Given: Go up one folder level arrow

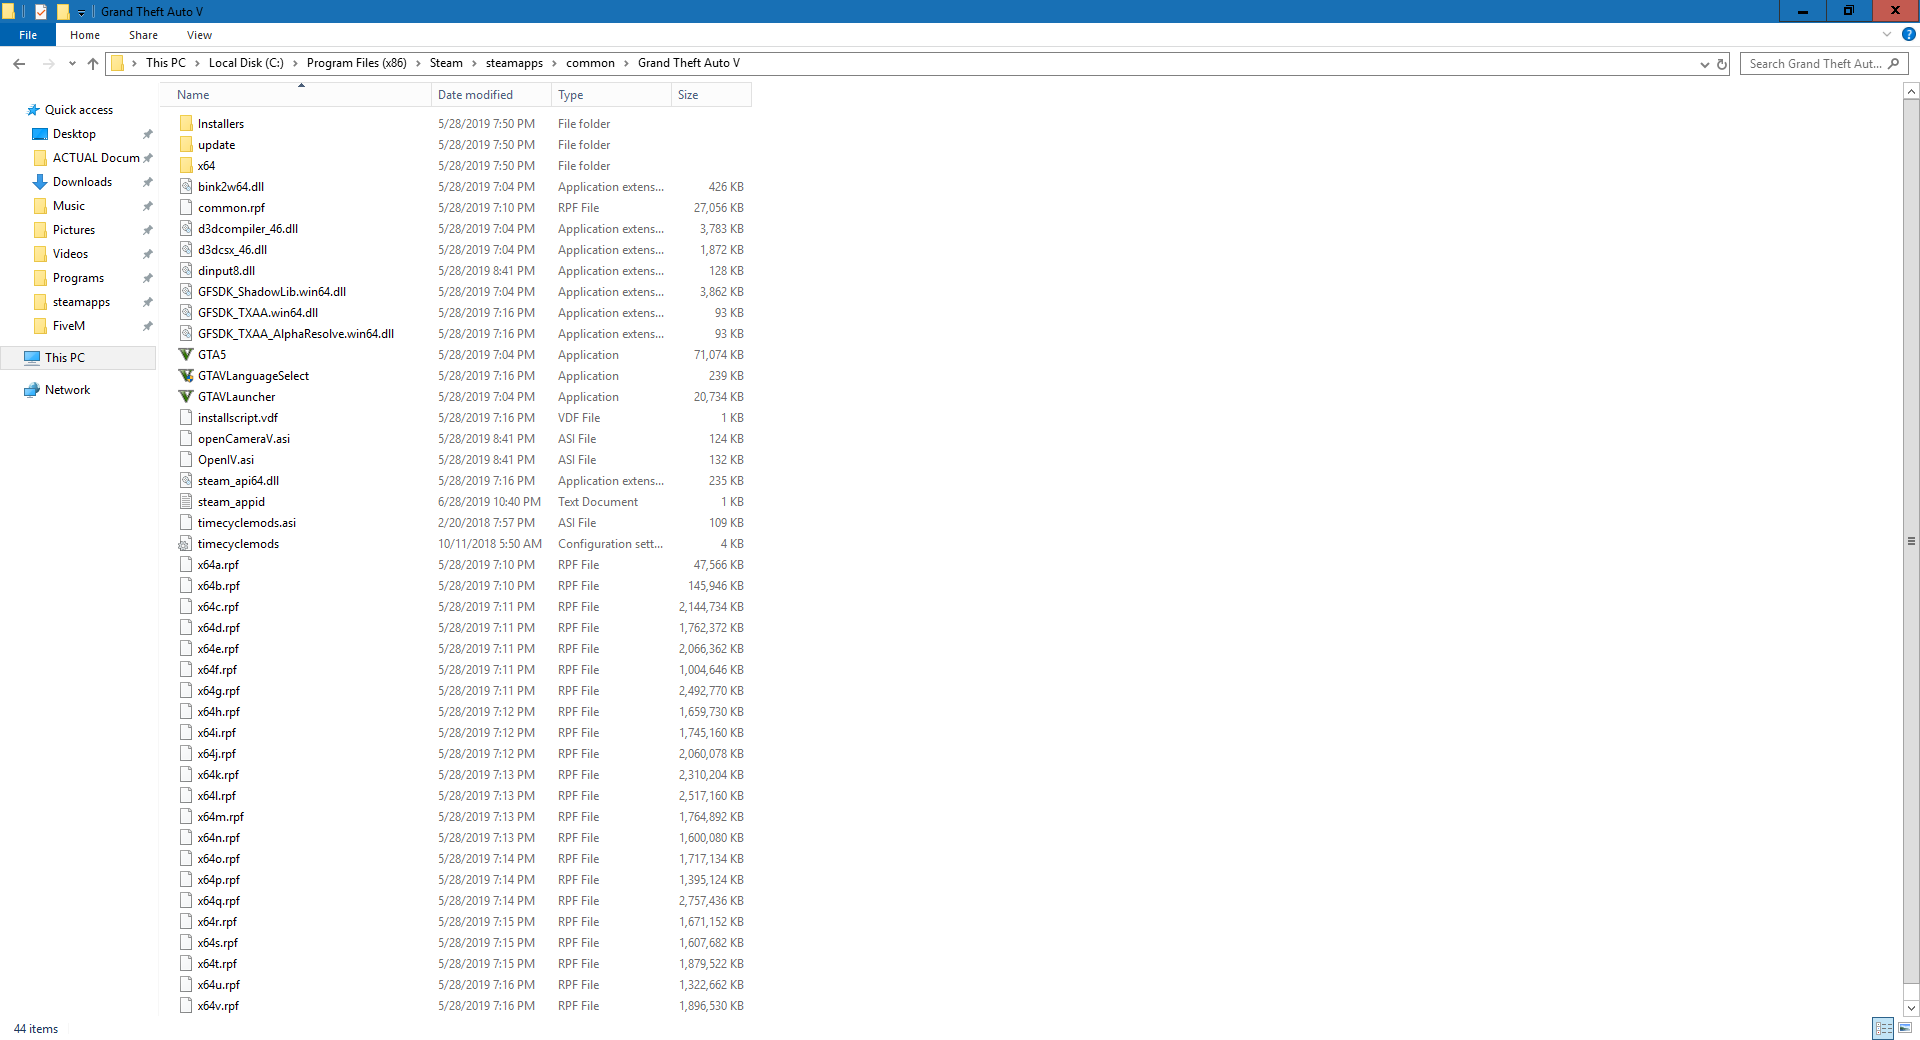Looking at the screenshot, I should click(x=93, y=64).
